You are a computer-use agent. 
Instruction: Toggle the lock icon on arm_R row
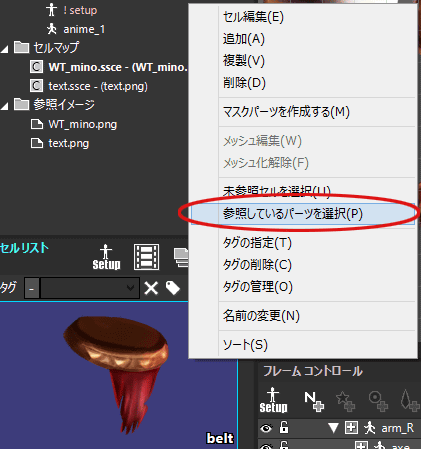tap(284, 427)
